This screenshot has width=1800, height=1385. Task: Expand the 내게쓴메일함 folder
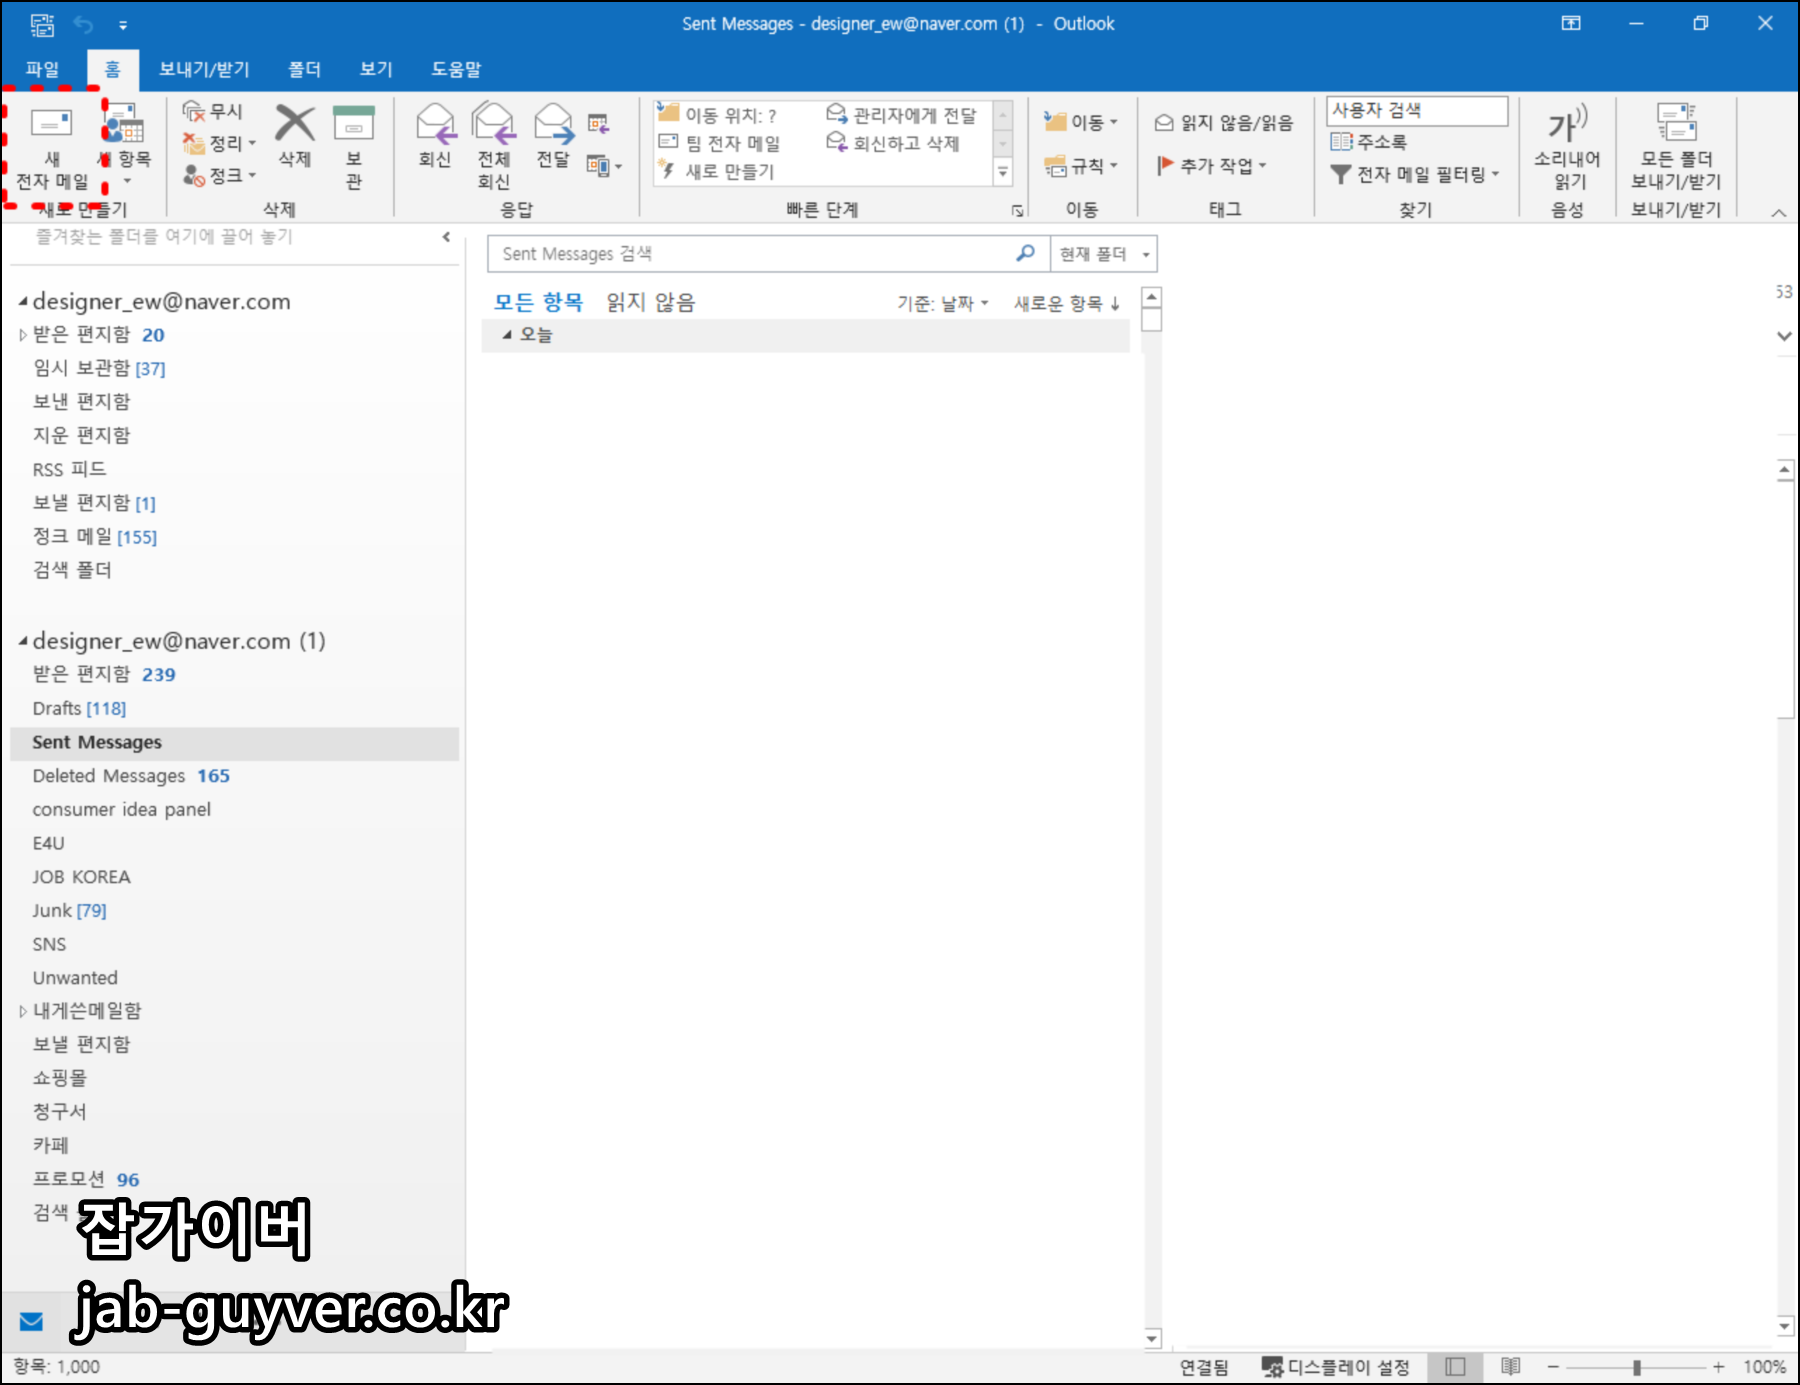(x=23, y=1011)
